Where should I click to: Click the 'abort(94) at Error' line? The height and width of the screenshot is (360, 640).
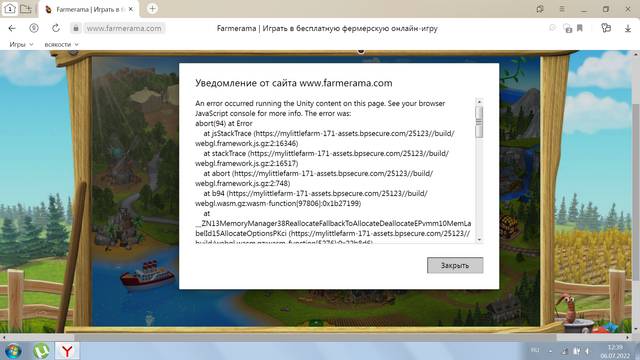coord(224,123)
